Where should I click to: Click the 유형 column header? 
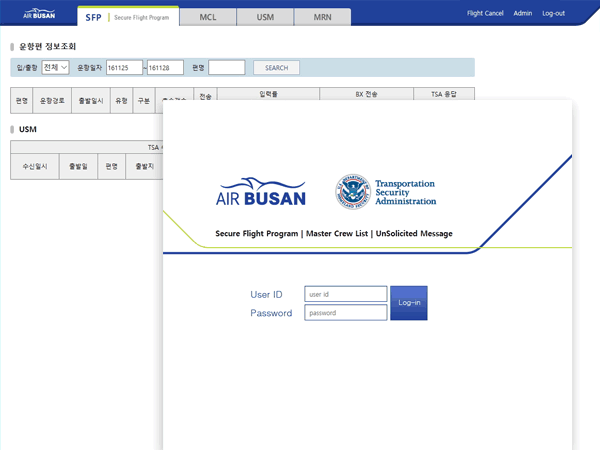pos(122,101)
